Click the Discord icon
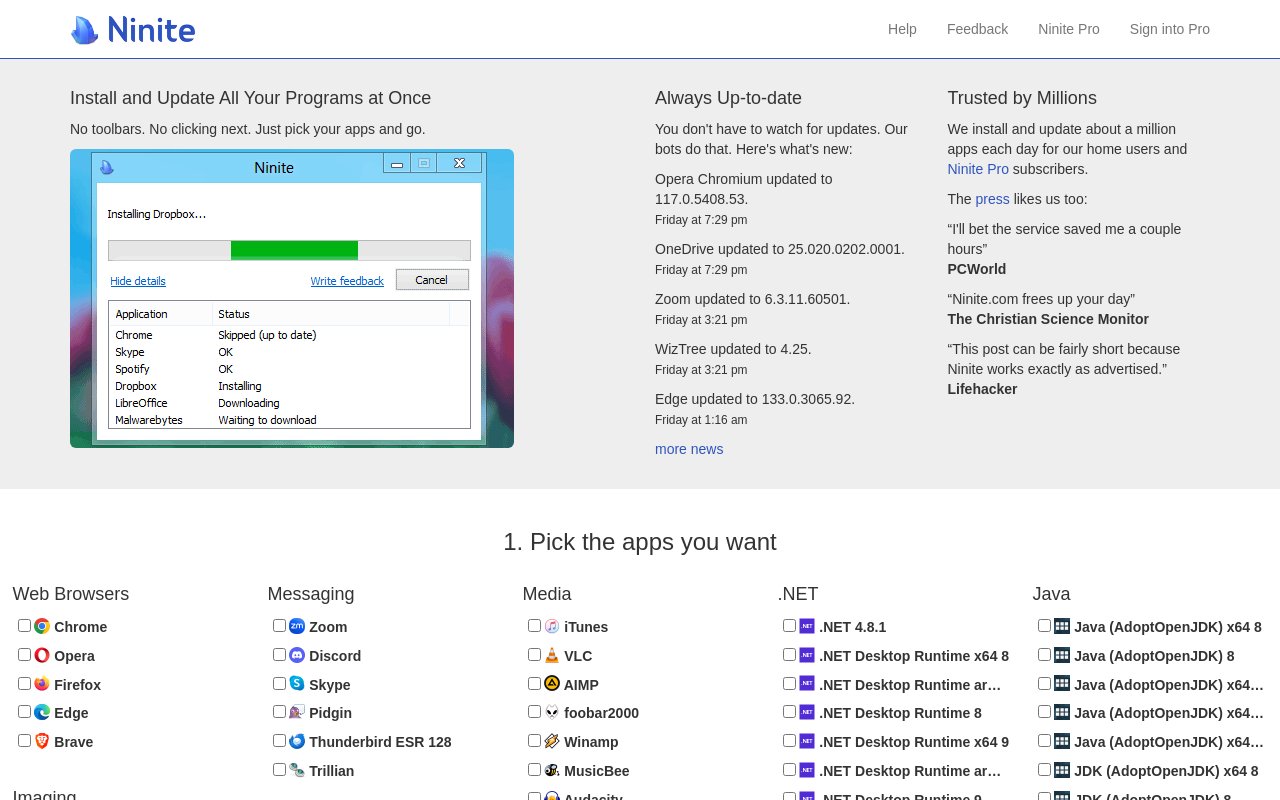Screen dimensions: 1280x800 (x=297, y=655)
